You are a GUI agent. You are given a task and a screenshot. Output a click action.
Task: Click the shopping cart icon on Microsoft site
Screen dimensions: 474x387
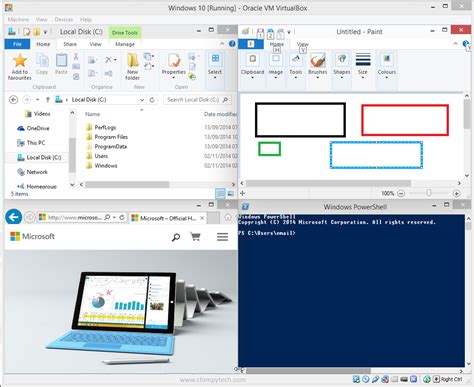point(195,237)
